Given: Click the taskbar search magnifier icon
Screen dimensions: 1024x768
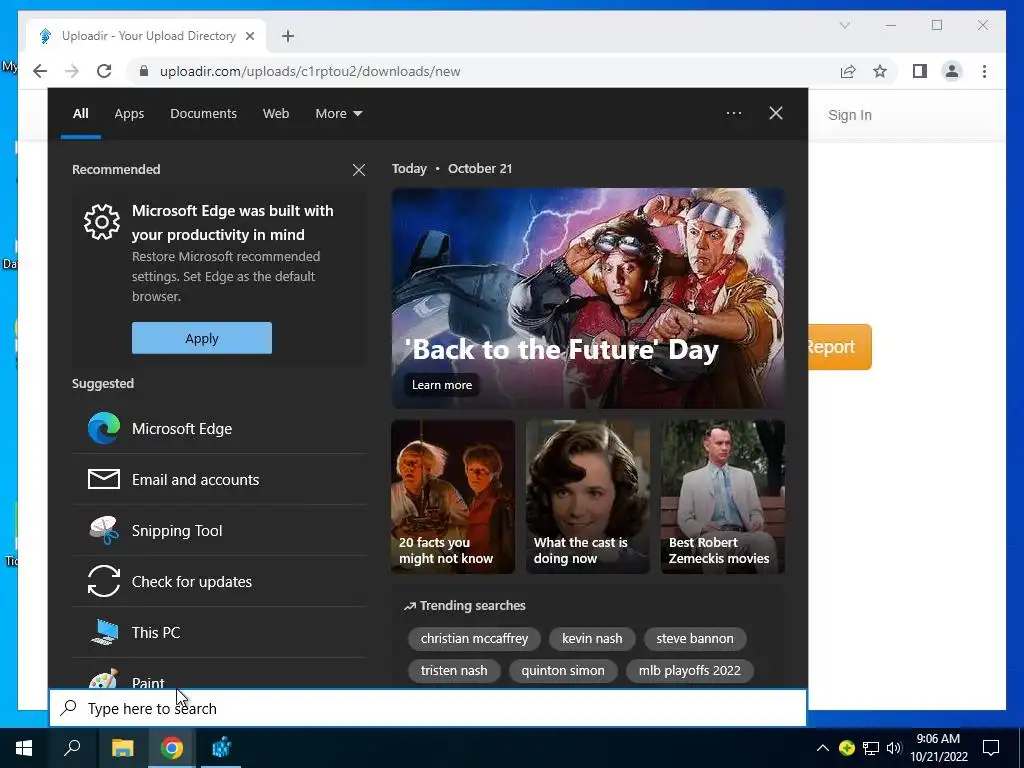Looking at the screenshot, I should tap(72, 748).
